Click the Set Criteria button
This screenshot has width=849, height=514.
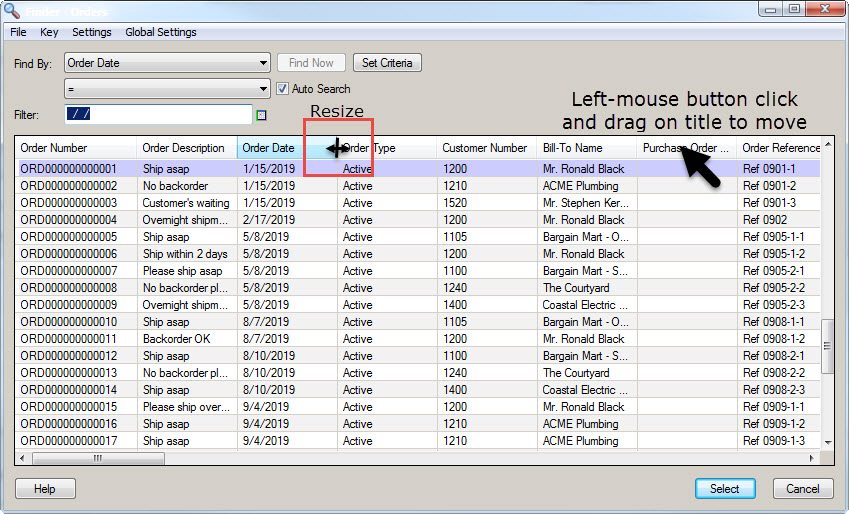pyautogui.click(x=387, y=63)
